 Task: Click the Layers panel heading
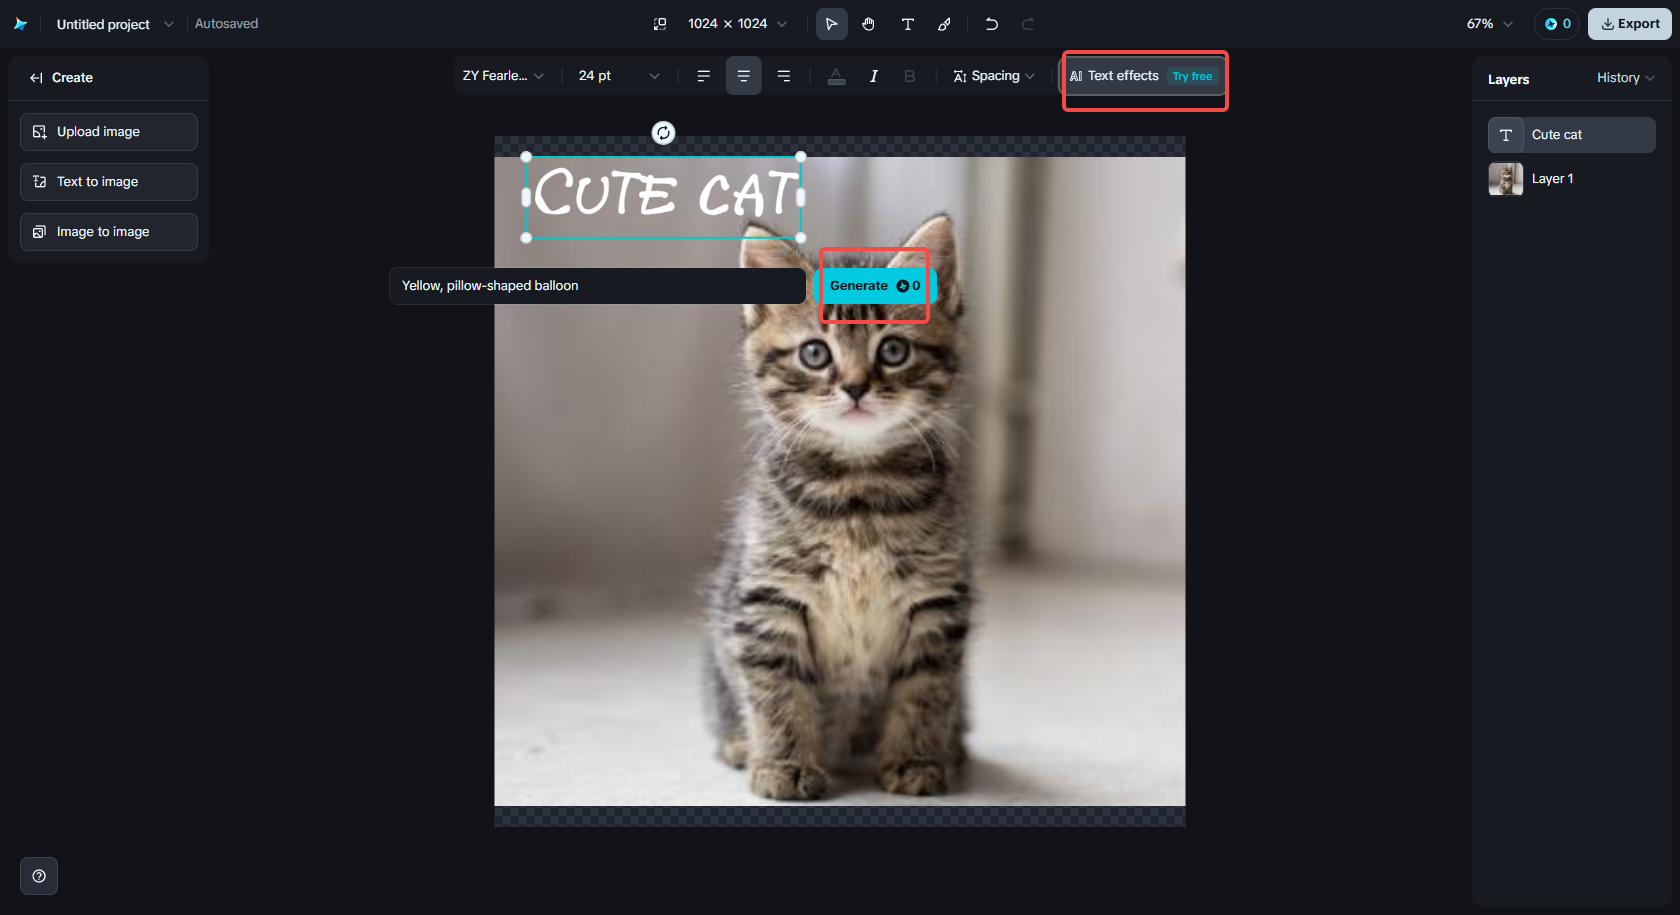tap(1508, 80)
